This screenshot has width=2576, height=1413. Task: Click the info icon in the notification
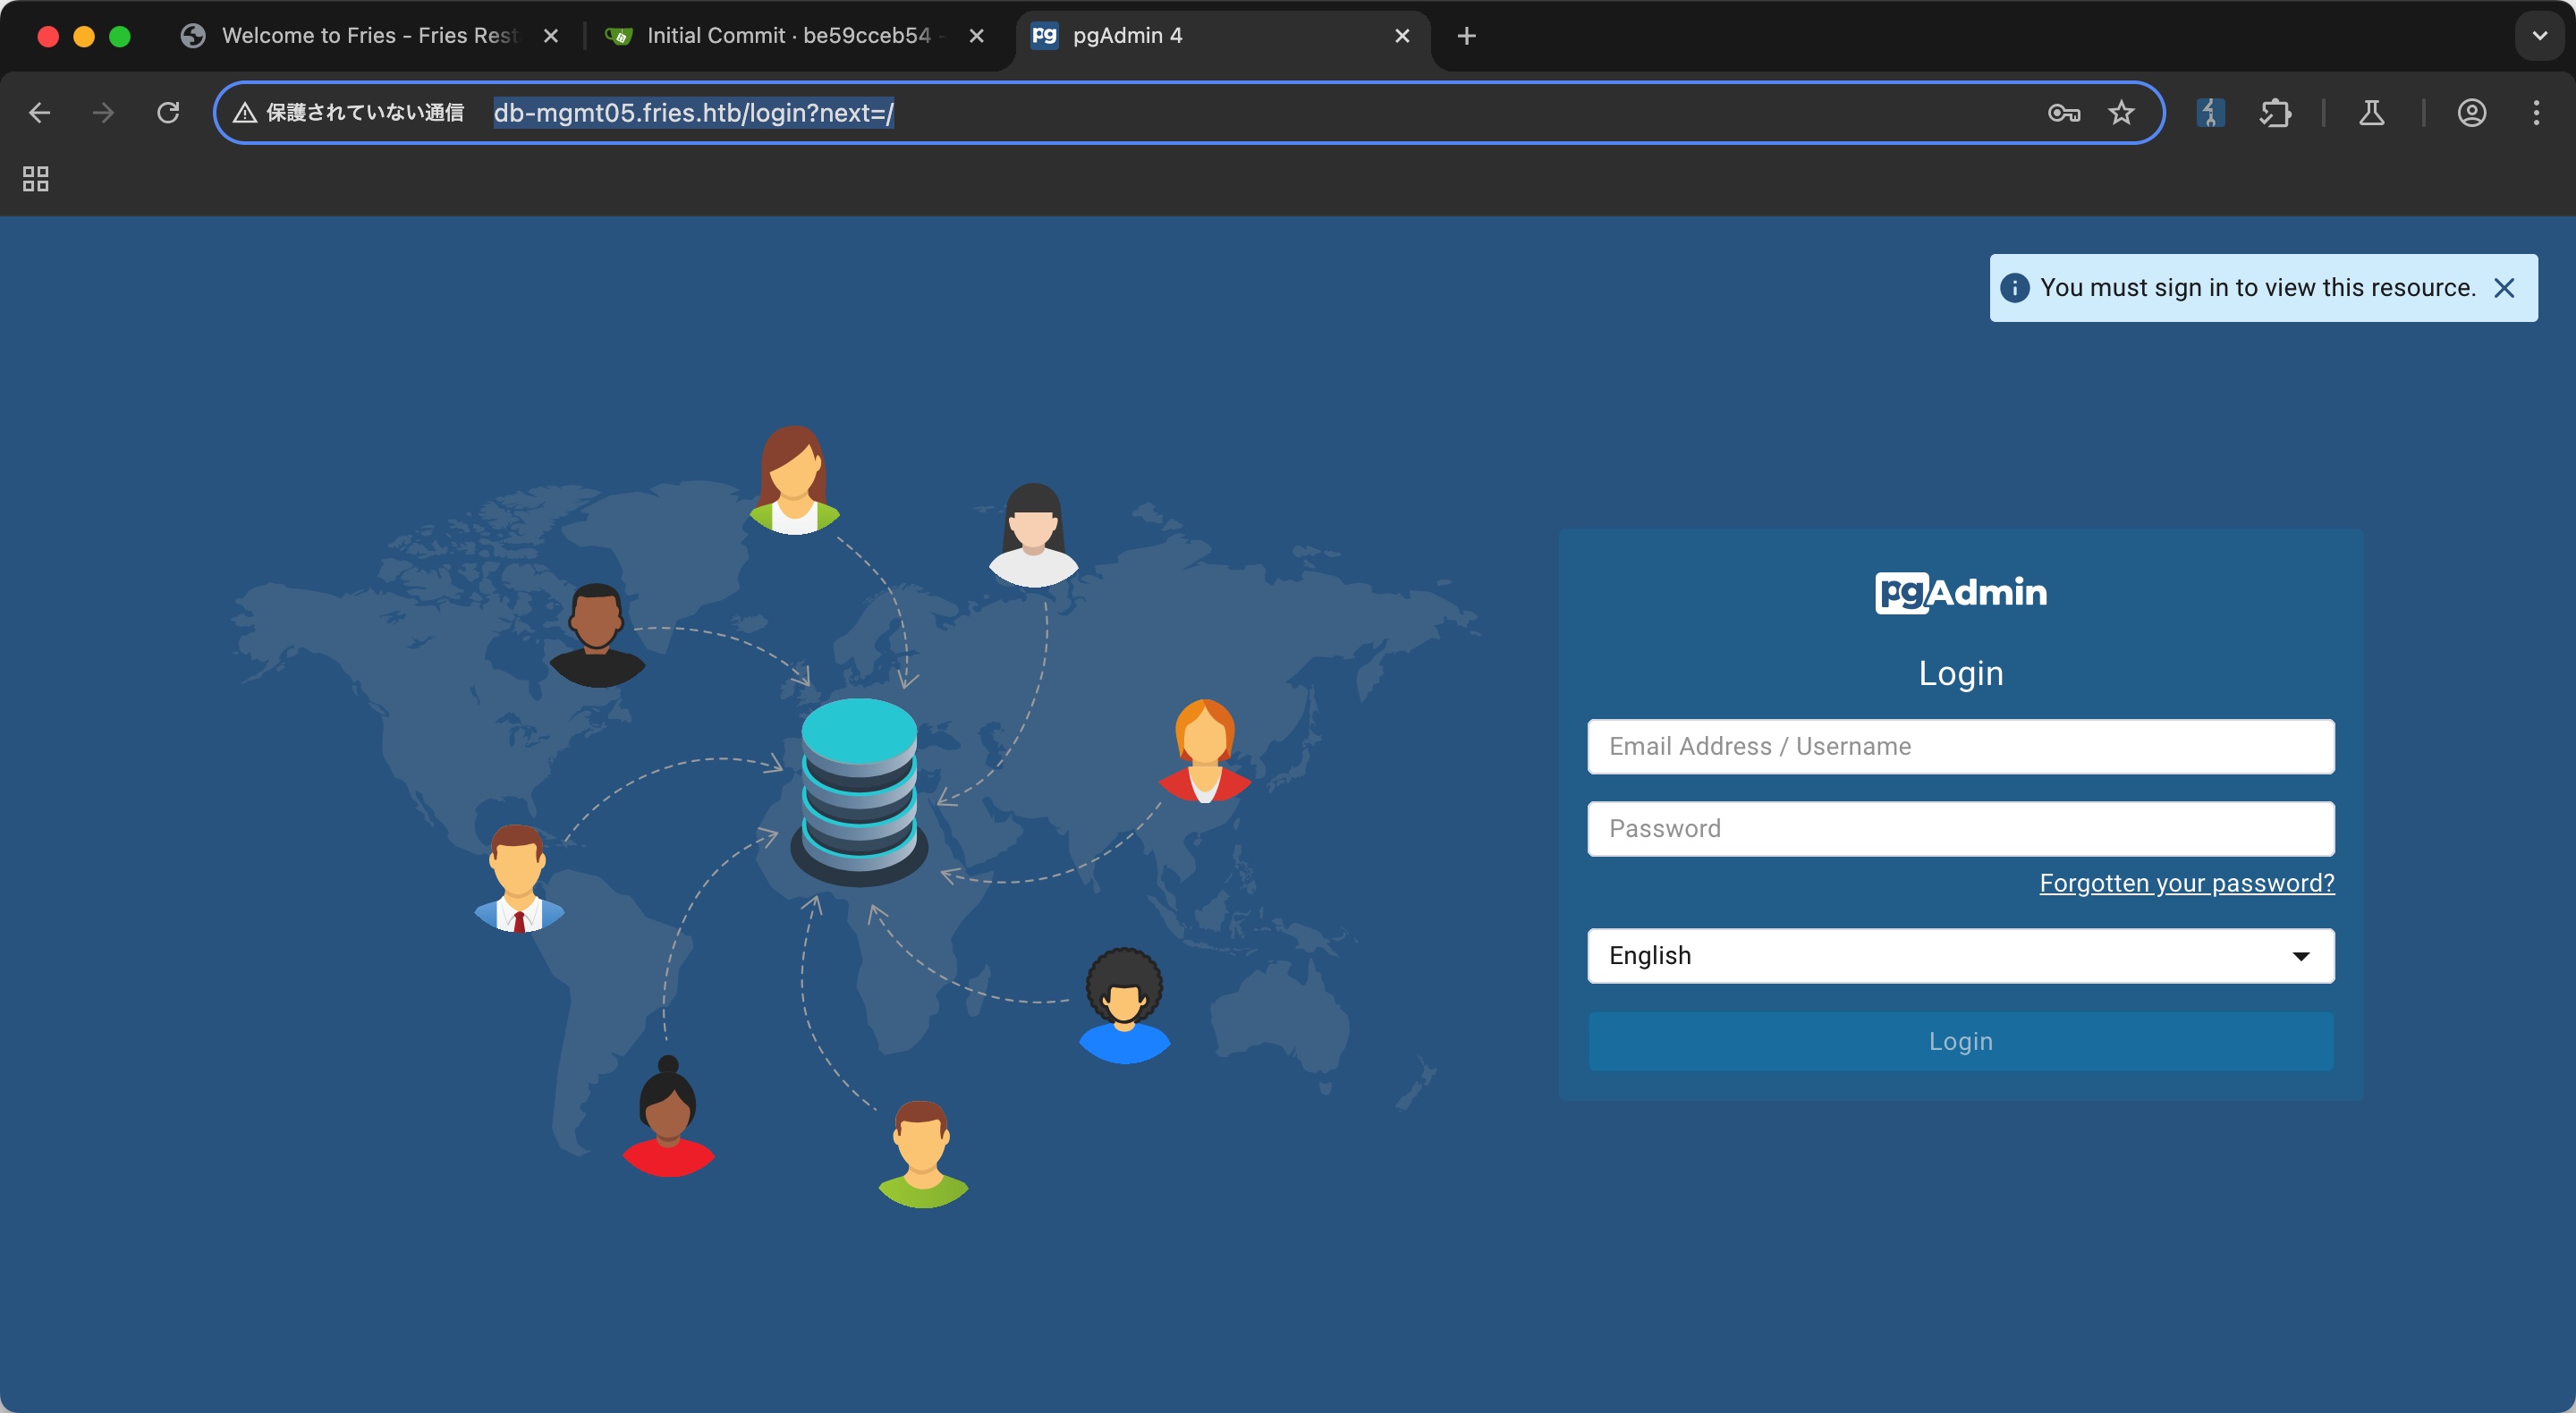(2014, 288)
